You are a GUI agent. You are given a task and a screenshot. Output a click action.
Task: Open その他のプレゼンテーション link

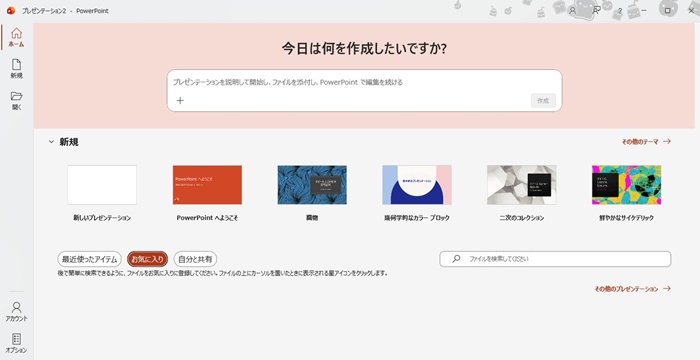coord(632,289)
